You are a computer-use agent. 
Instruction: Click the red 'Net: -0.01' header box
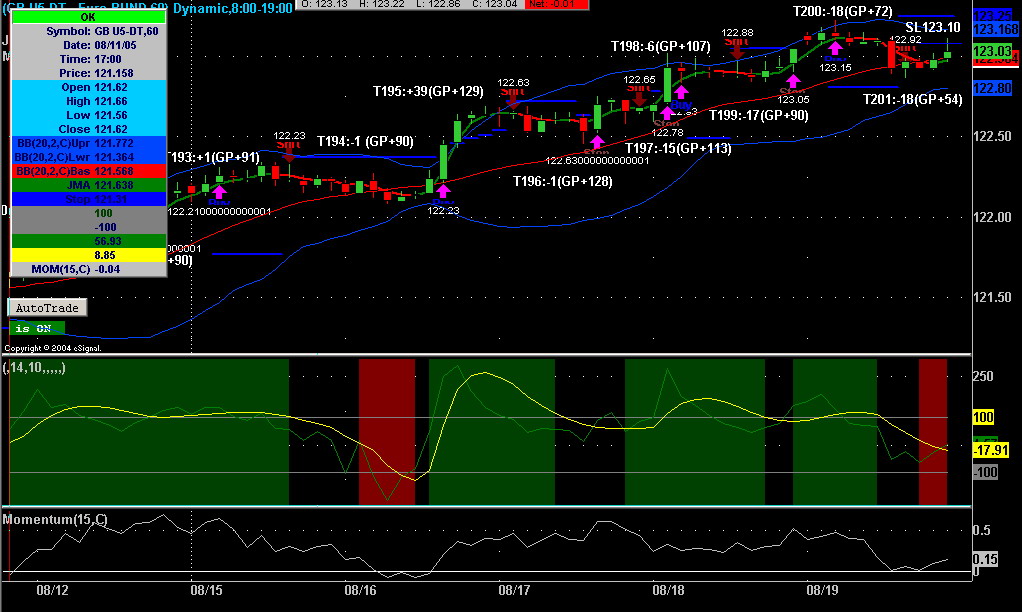coord(558,4)
